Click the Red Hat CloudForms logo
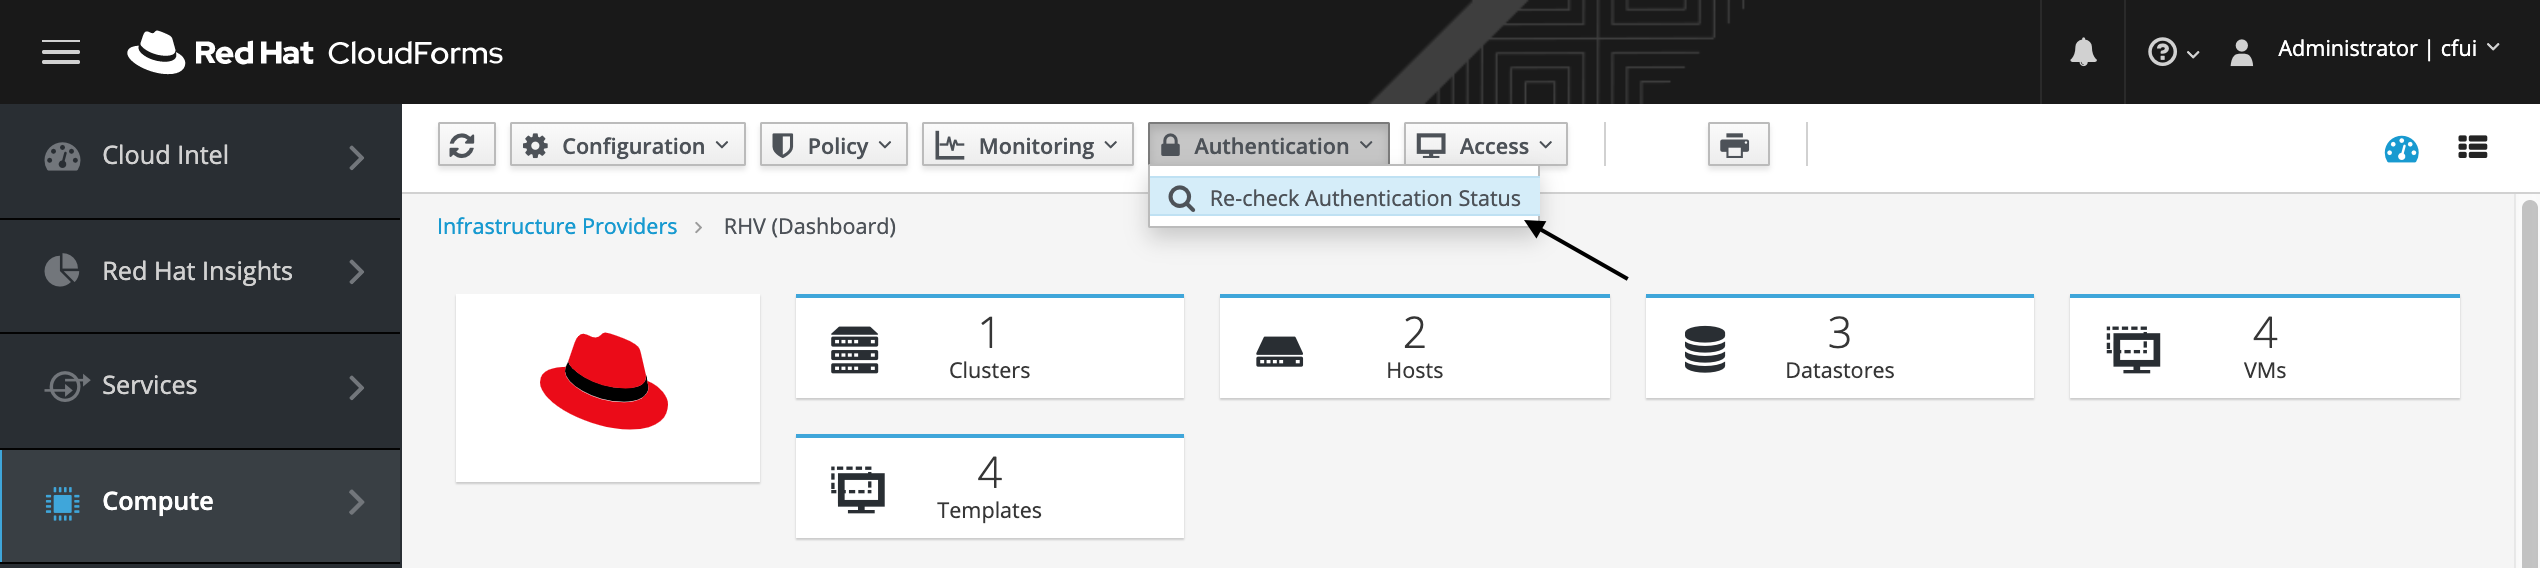 315,52
